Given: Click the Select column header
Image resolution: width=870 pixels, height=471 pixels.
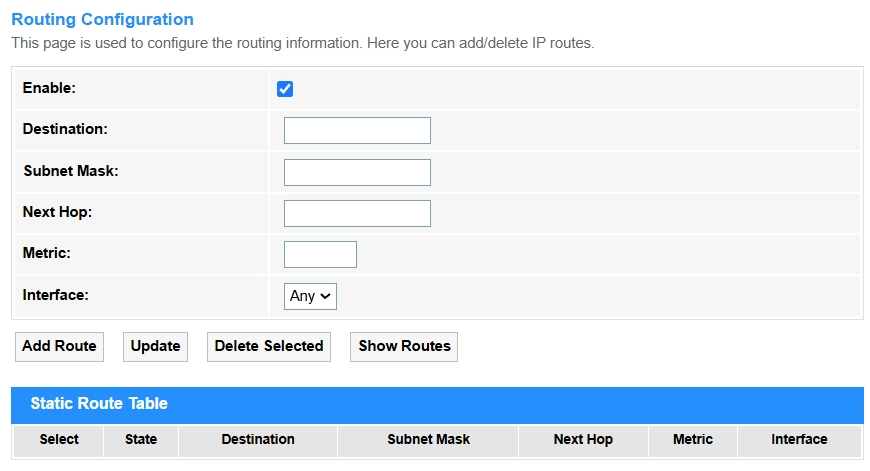Looking at the screenshot, I should (59, 440).
